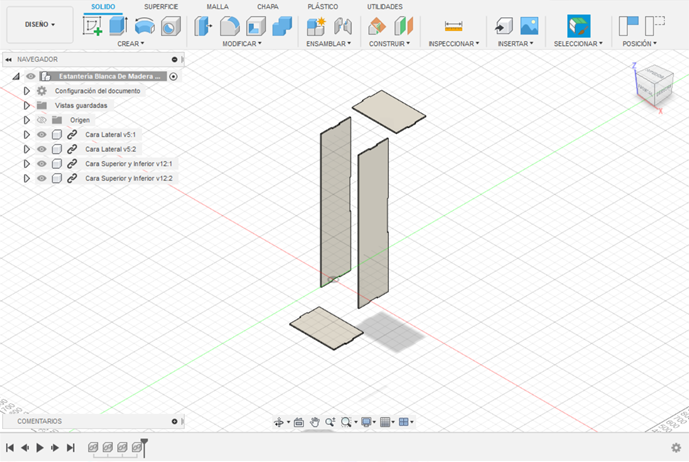Open Display Settings in navigation bar
The width and height of the screenshot is (689, 462).
pyautogui.click(x=366, y=422)
